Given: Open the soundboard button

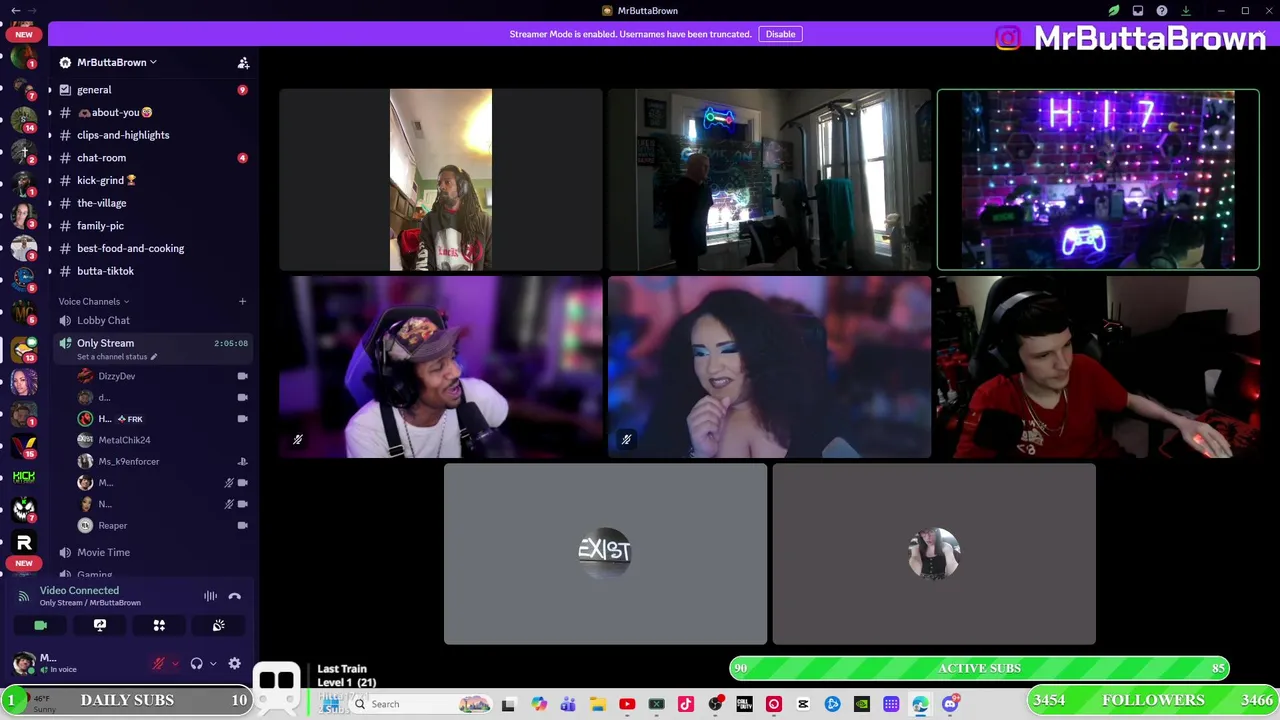Looking at the screenshot, I should tap(218, 625).
